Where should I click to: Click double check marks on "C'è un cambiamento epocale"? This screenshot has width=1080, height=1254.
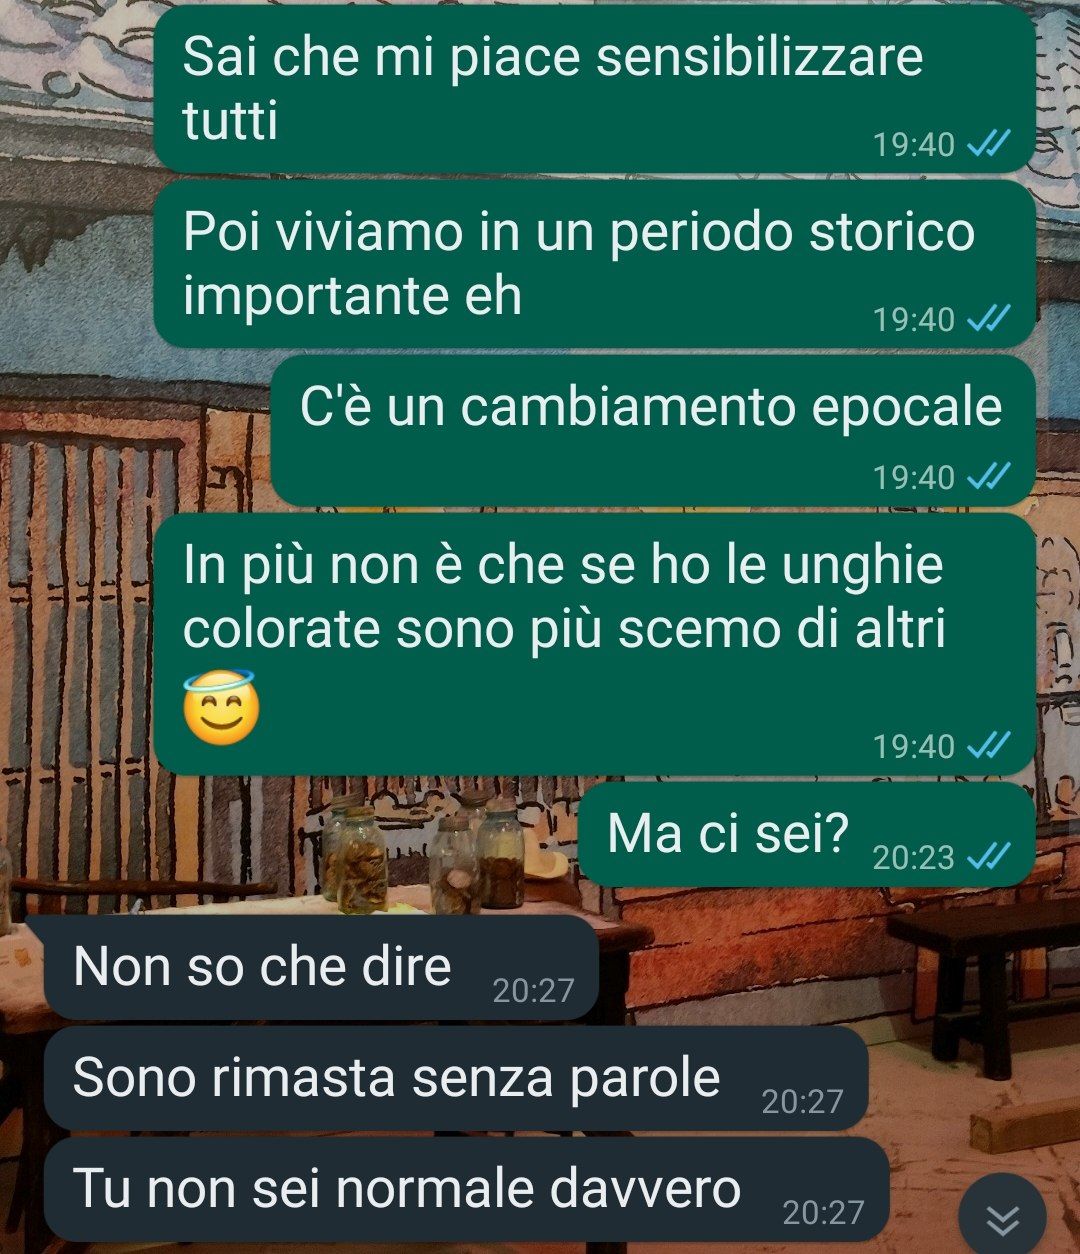coord(990,476)
